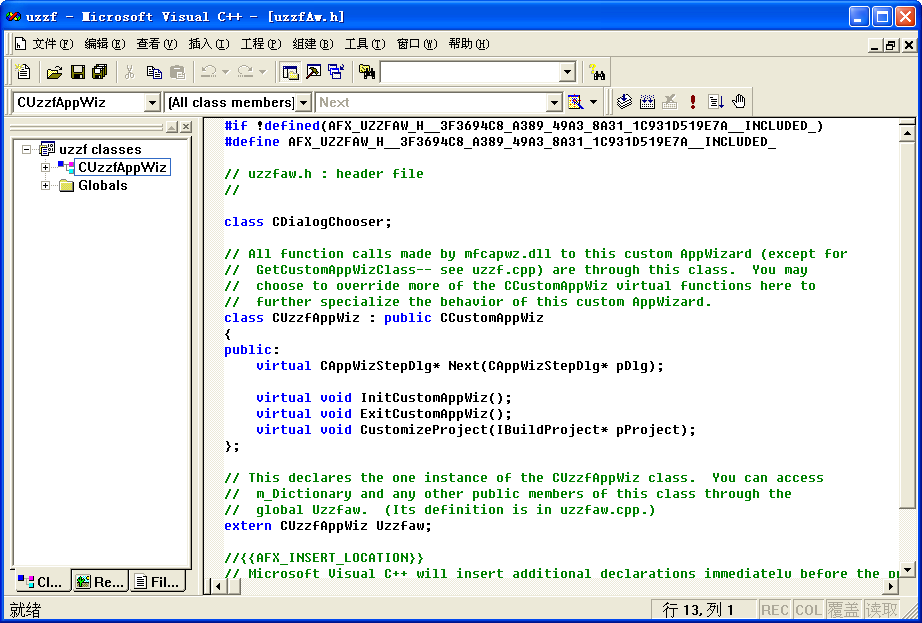Click the New Text File toolbar icon
The image size is (922, 623).
point(23,72)
